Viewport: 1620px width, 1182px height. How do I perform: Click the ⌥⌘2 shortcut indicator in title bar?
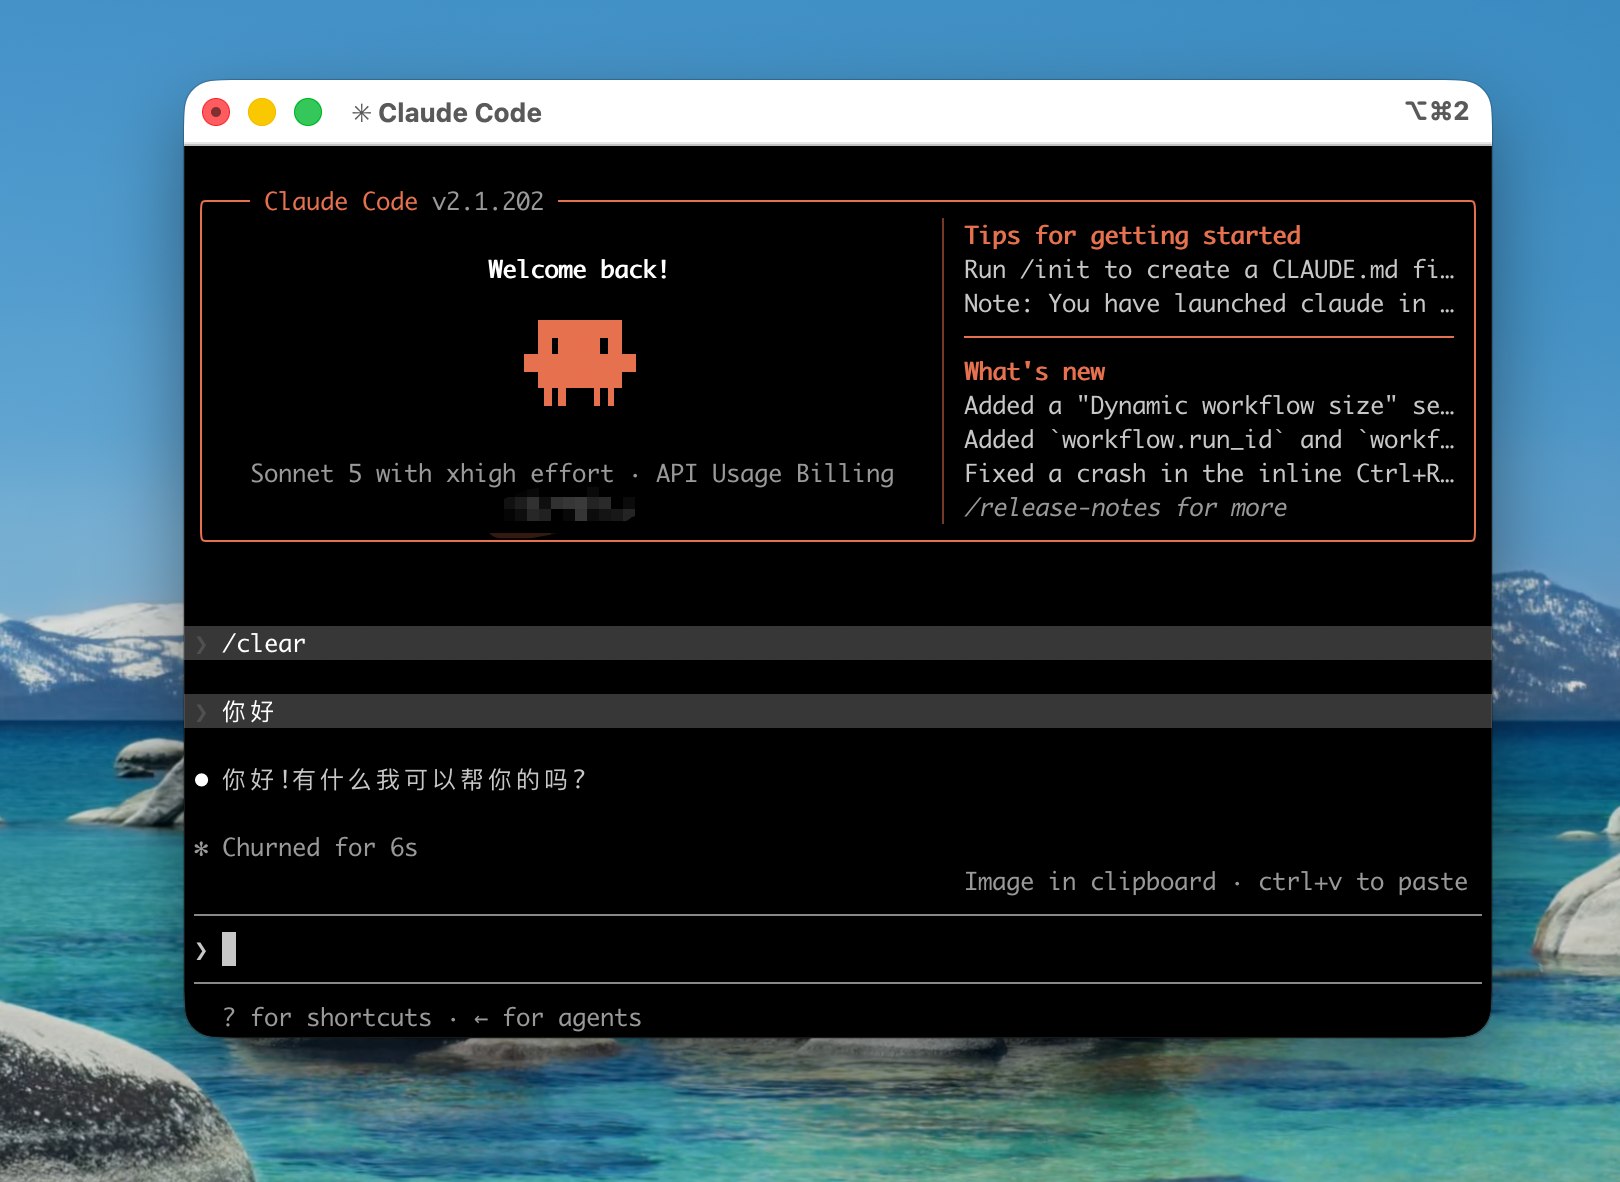[1437, 111]
